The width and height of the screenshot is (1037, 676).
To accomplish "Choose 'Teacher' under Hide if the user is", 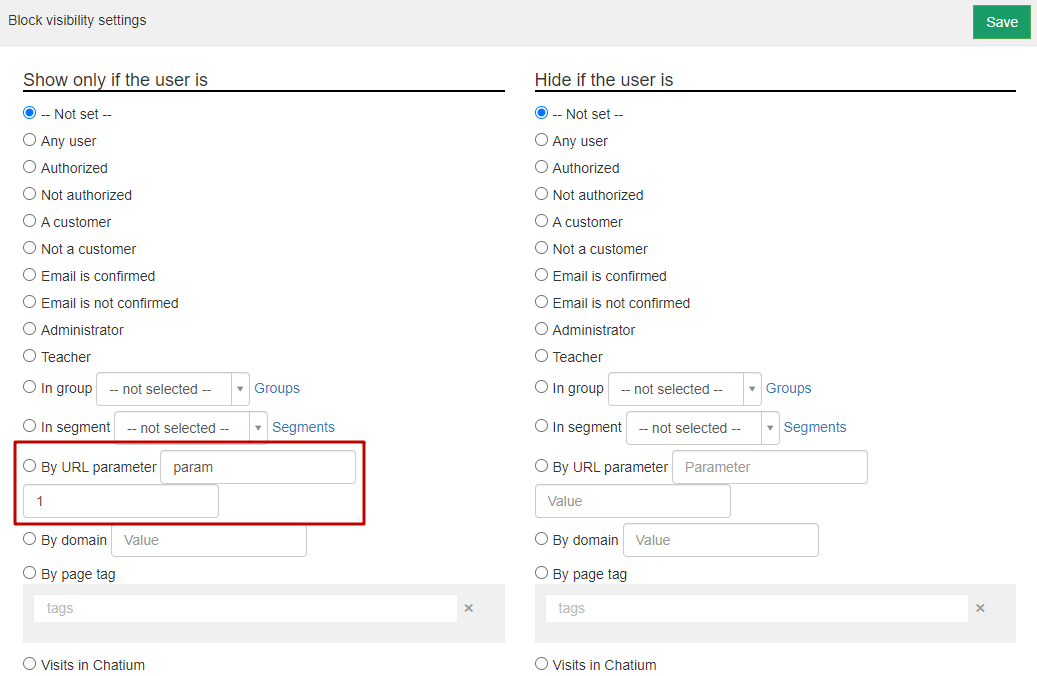I will [x=542, y=357].
